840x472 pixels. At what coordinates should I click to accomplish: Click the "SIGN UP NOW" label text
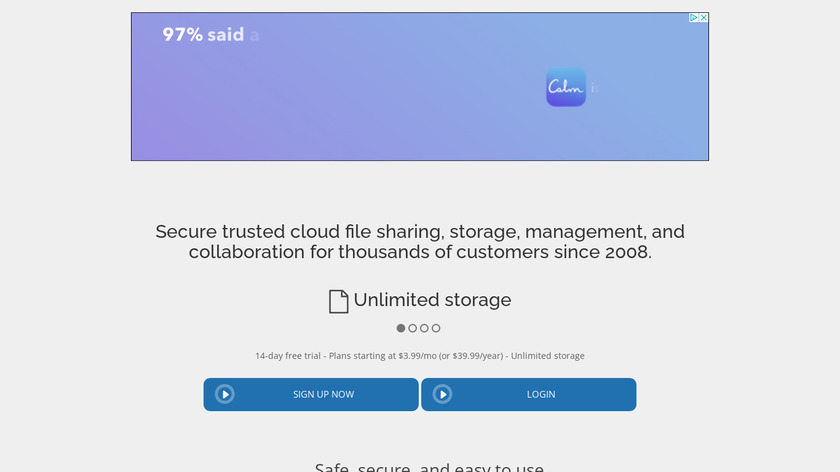click(x=323, y=395)
